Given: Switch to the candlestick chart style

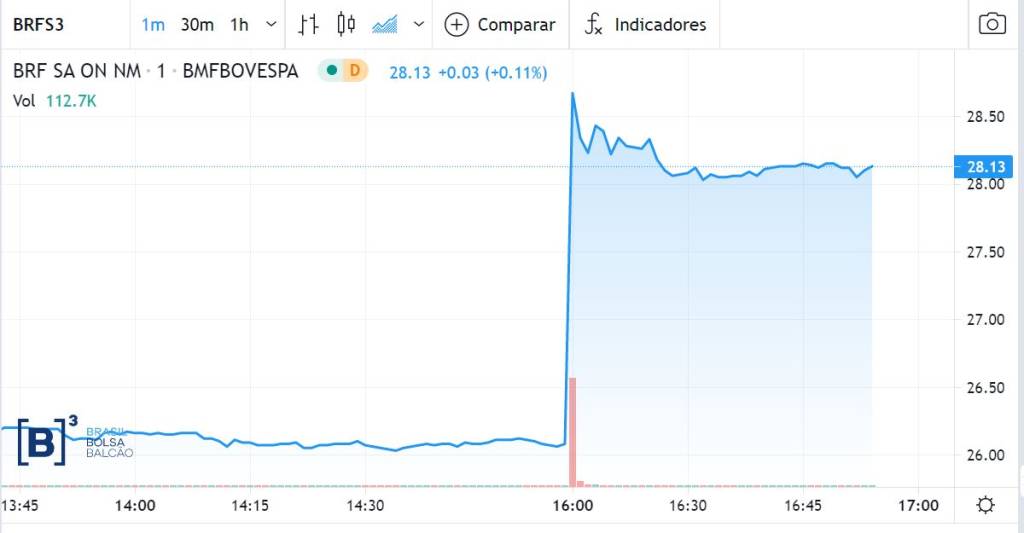Looking at the screenshot, I should 346,25.
